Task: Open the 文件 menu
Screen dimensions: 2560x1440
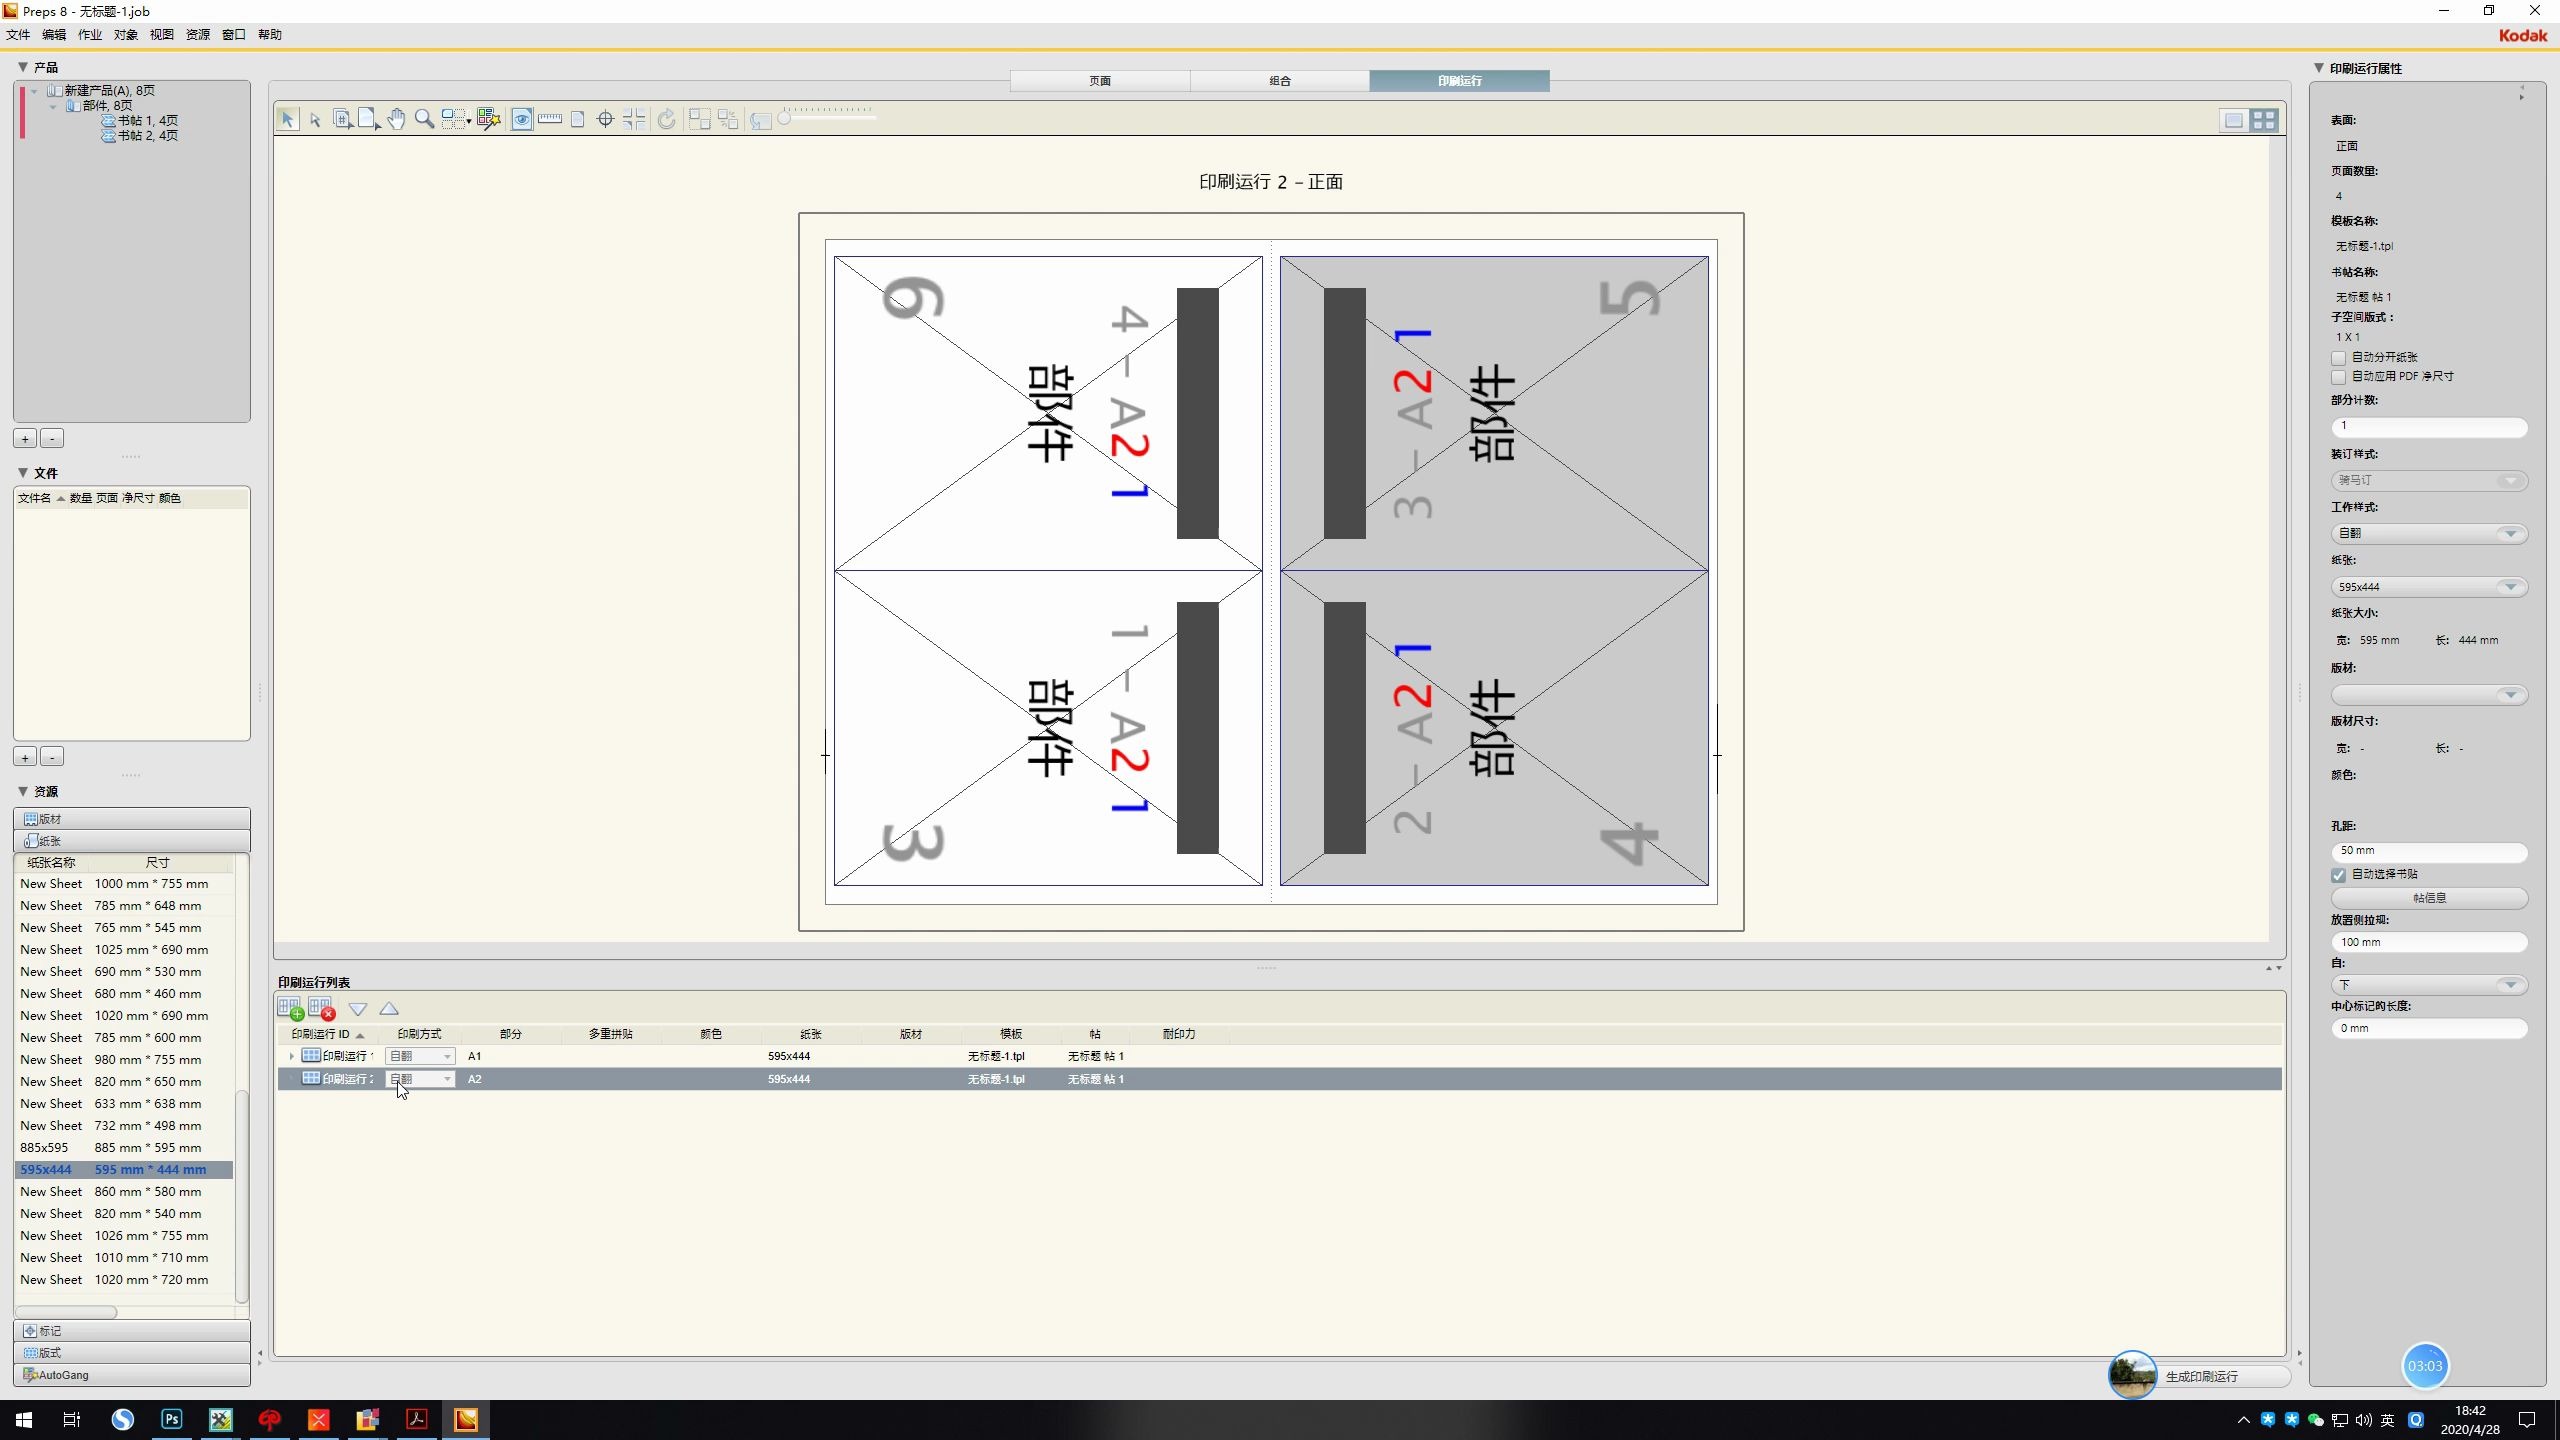Action: click(18, 35)
